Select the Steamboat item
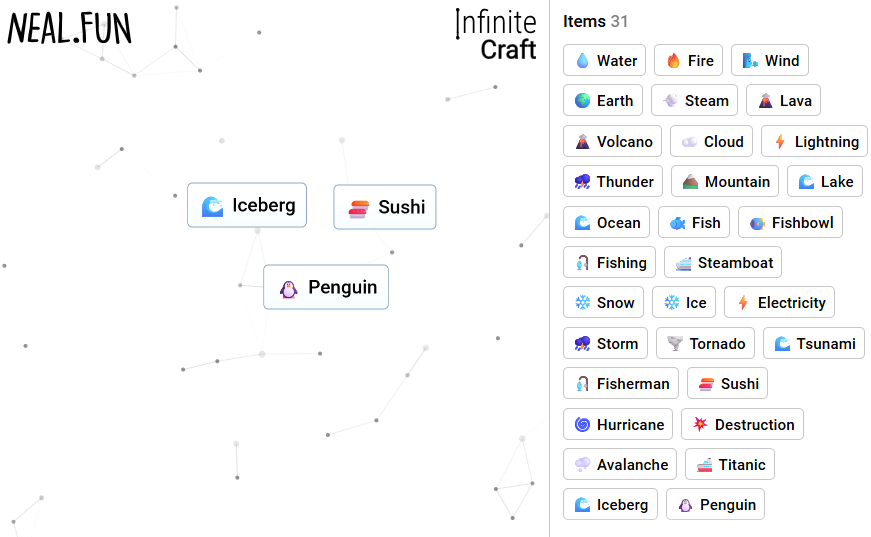Image resolution: width=871 pixels, height=537 pixels. pos(722,263)
